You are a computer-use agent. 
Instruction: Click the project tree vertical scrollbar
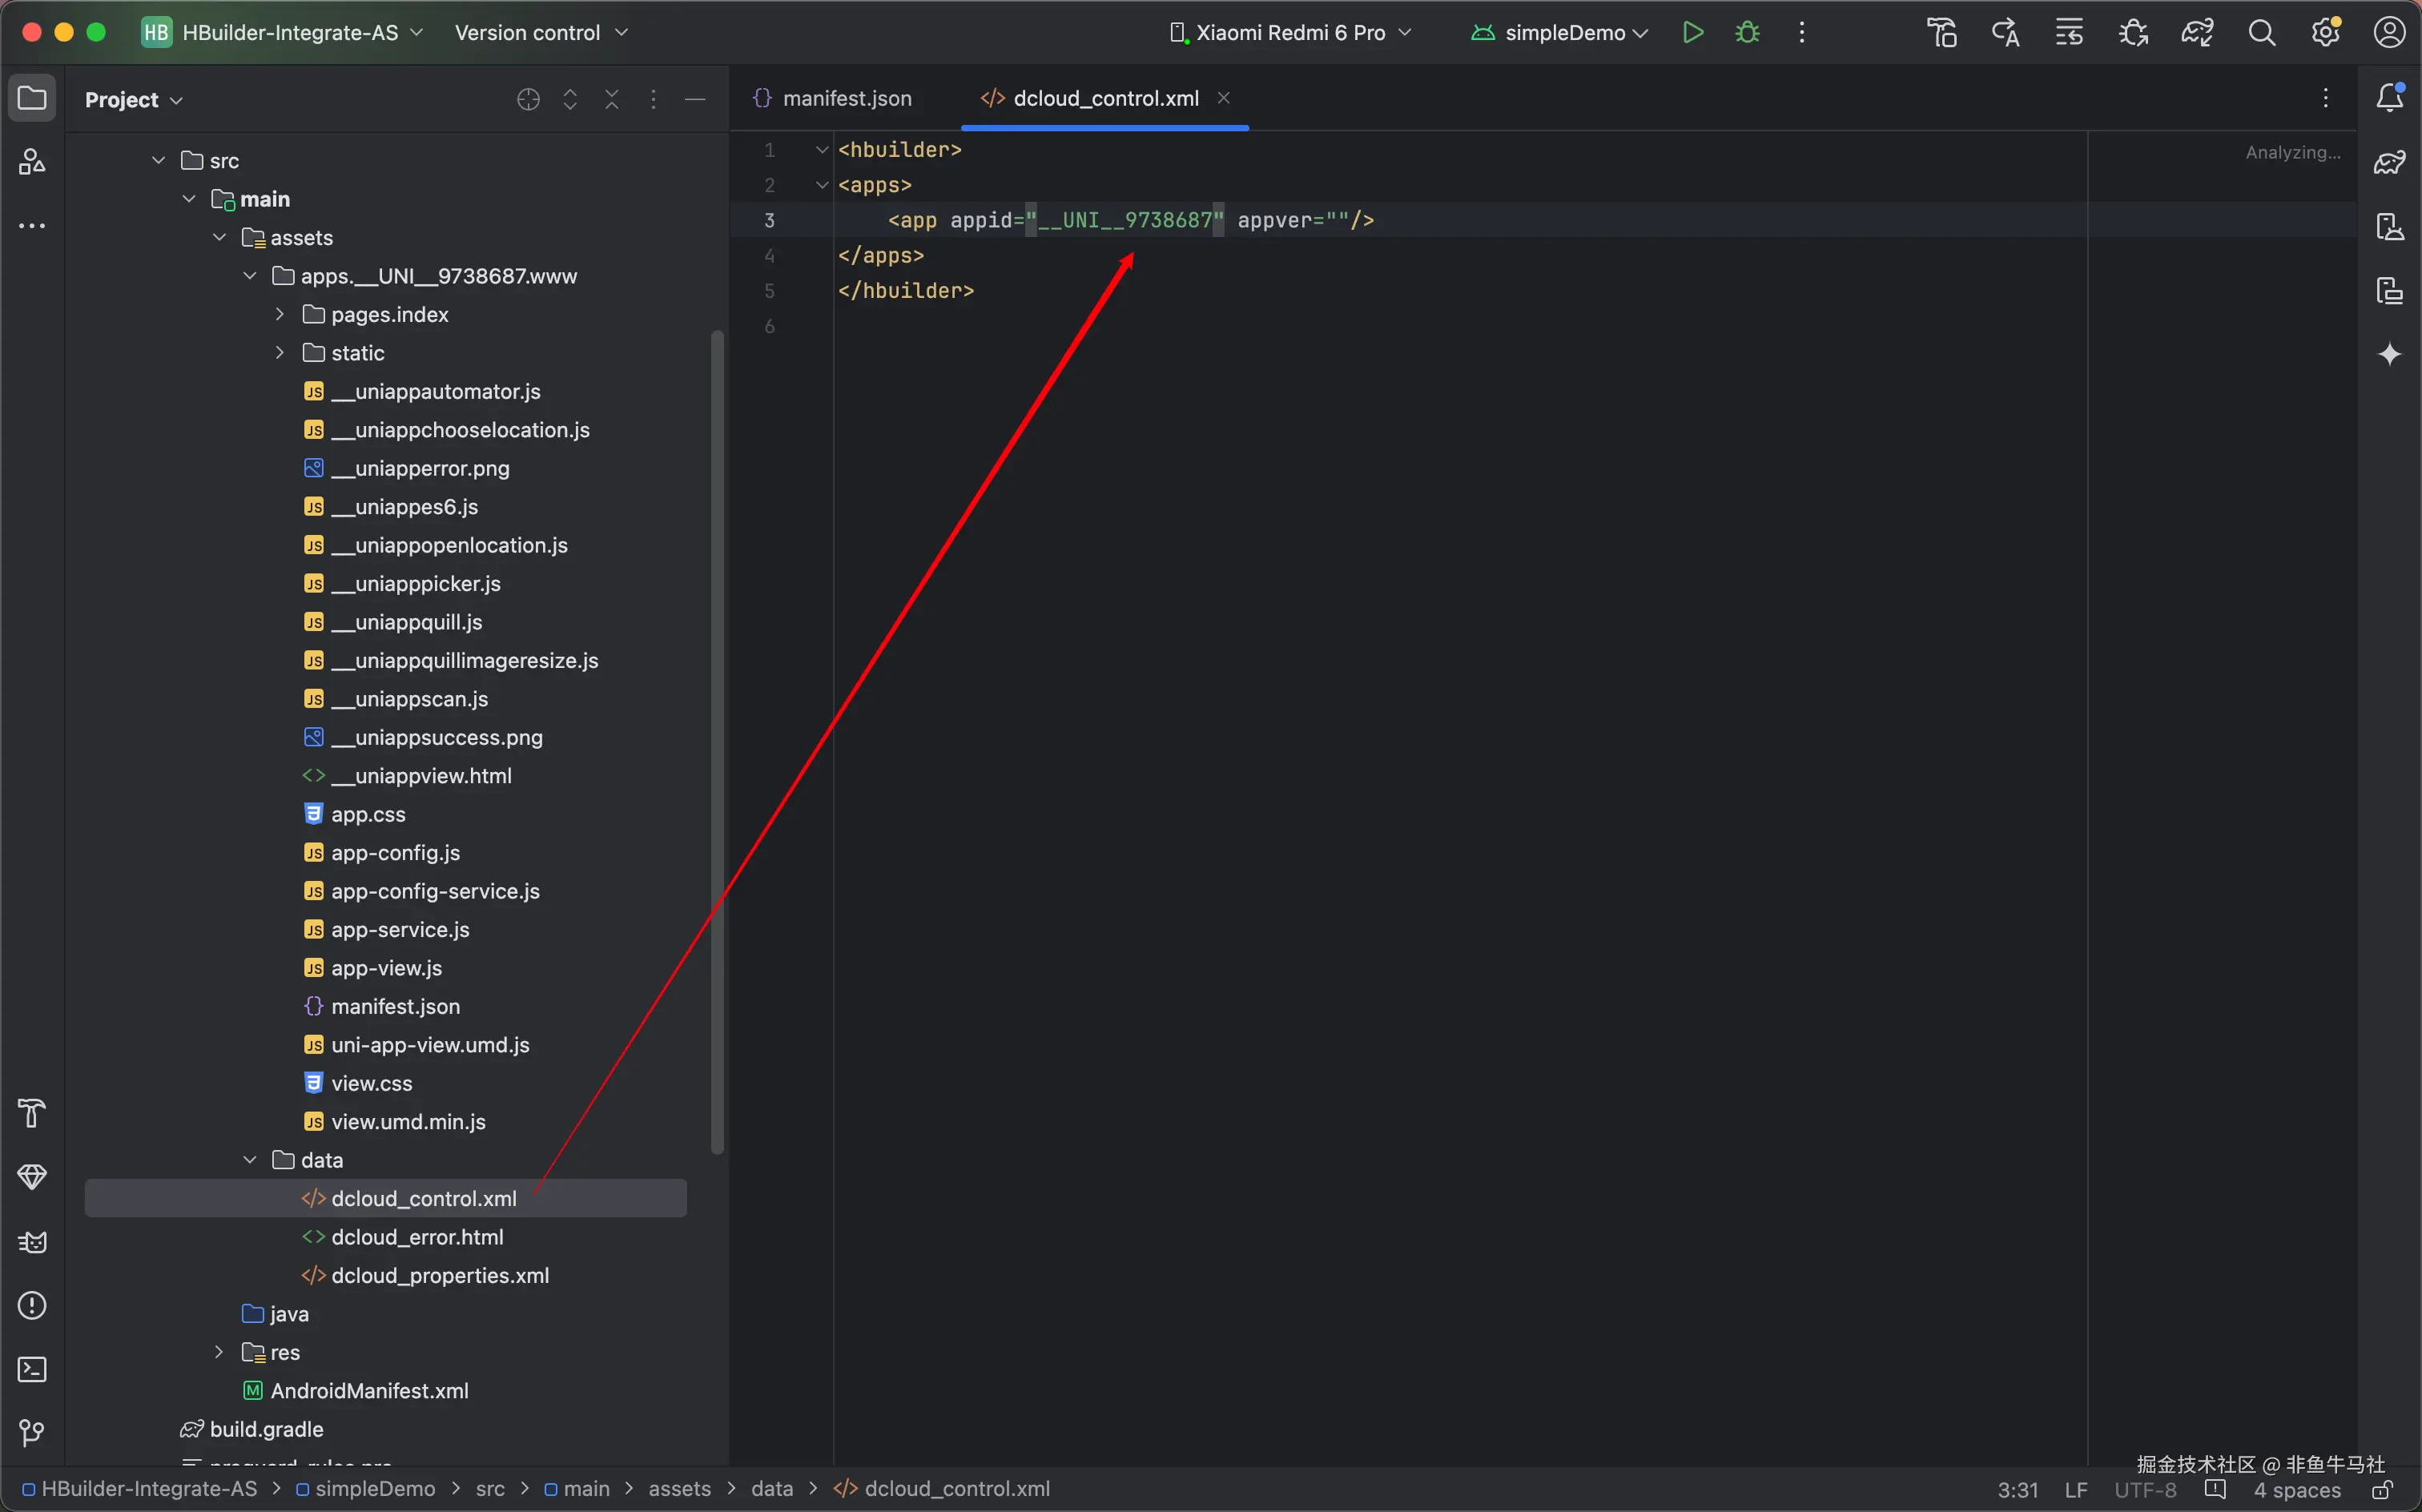pyautogui.click(x=717, y=740)
